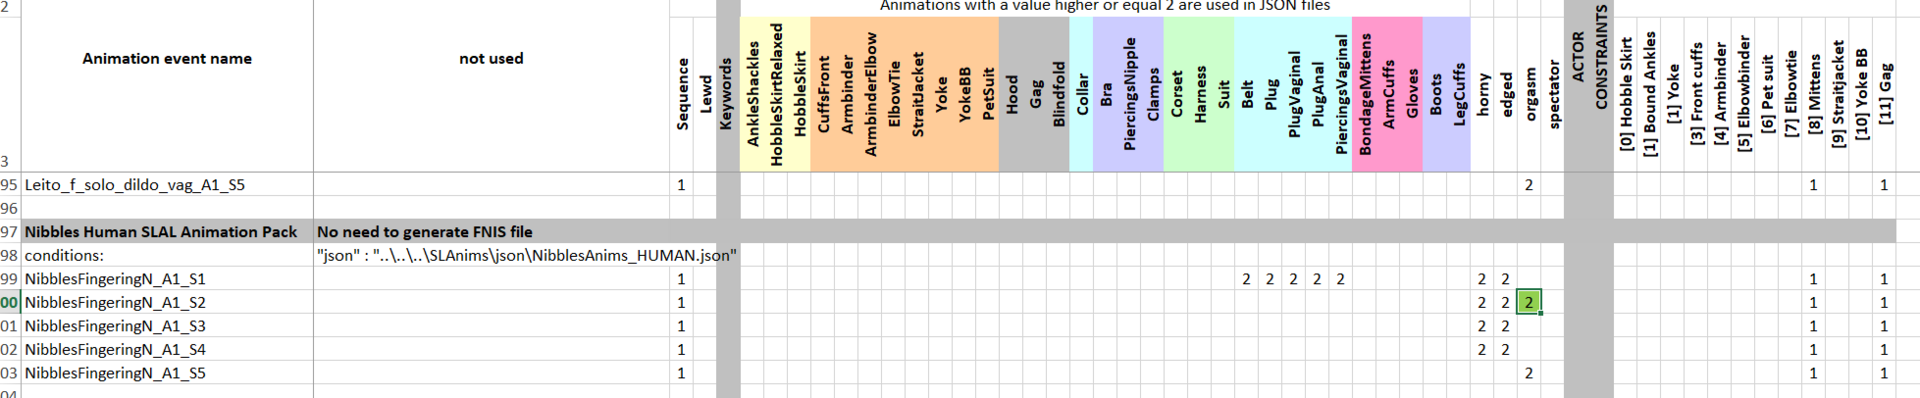Click the 'Lewd' column header
1920x398 pixels.
705,94
